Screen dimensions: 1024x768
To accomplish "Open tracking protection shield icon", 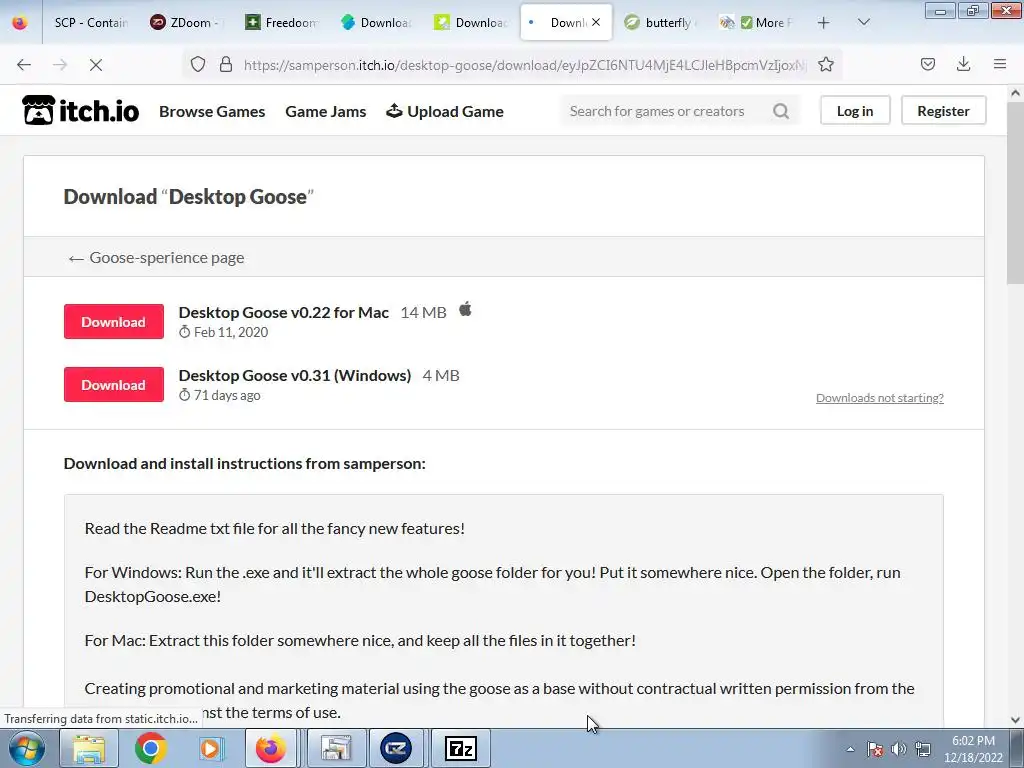I will 198,64.
